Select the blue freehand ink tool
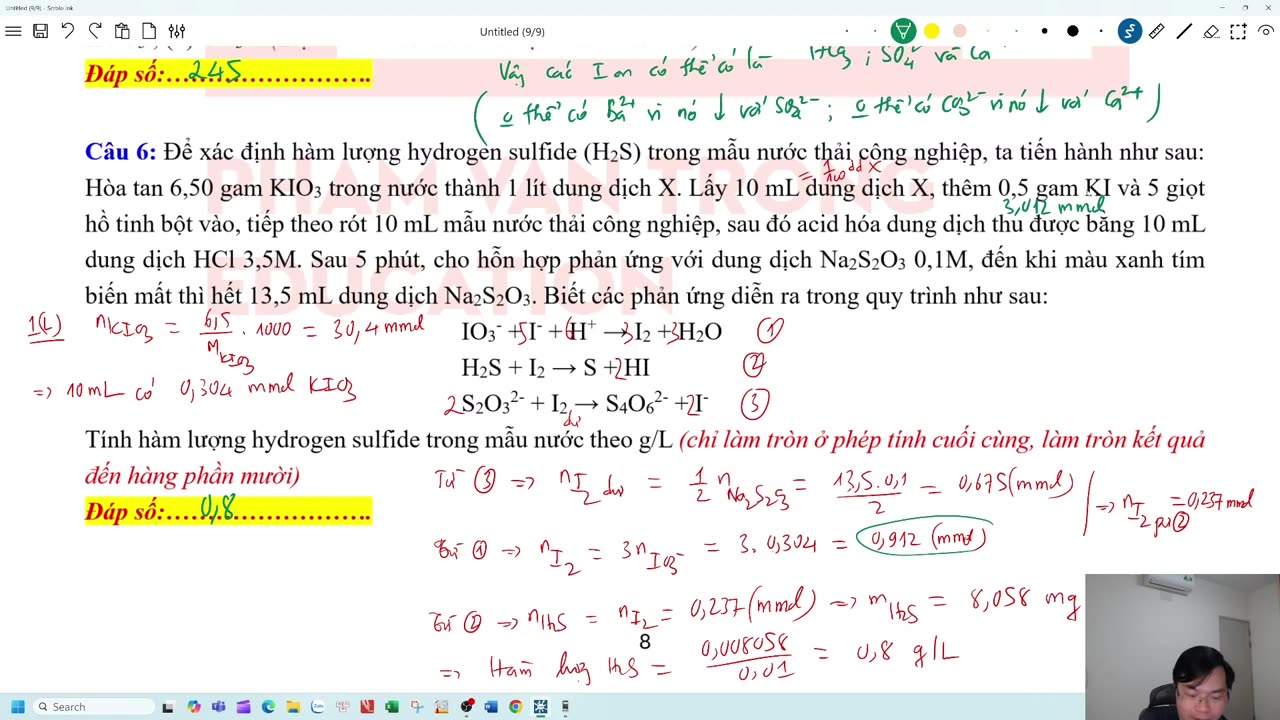The width and height of the screenshot is (1280, 720). [1129, 31]
